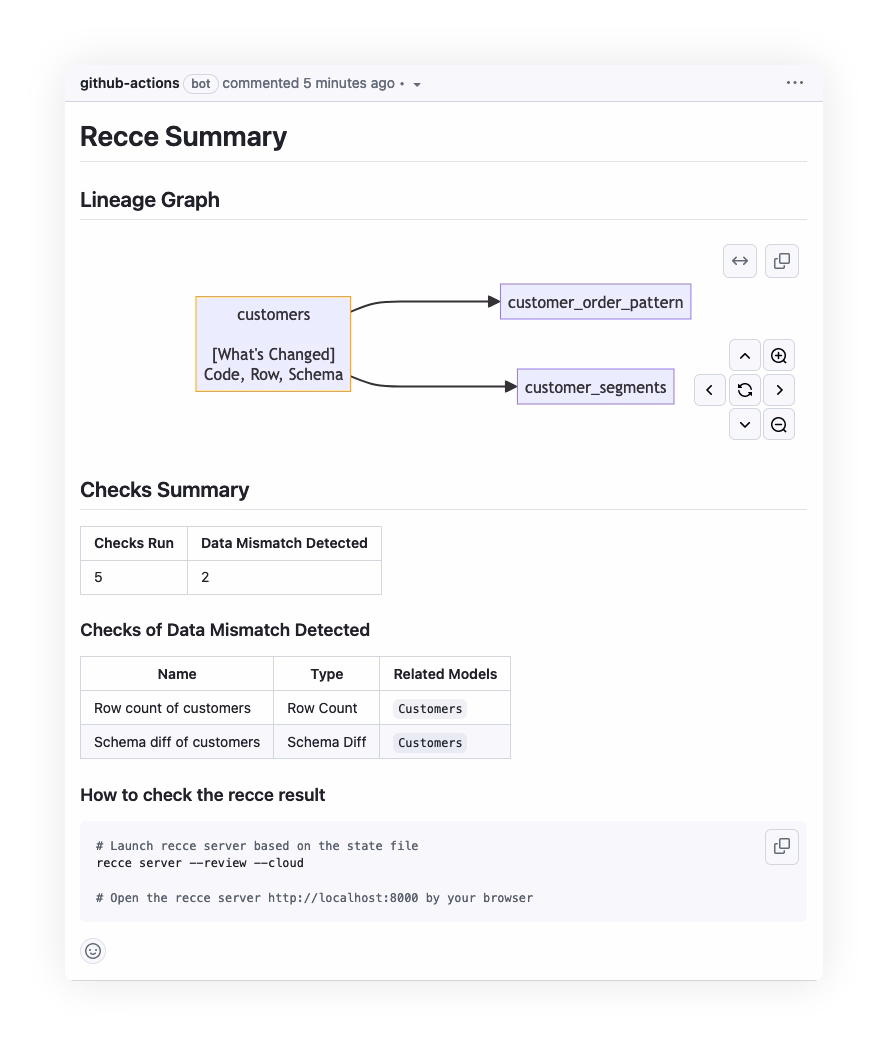
Task: Click the 'Lineage Graph' heading
Action: (x=150, y=199)
